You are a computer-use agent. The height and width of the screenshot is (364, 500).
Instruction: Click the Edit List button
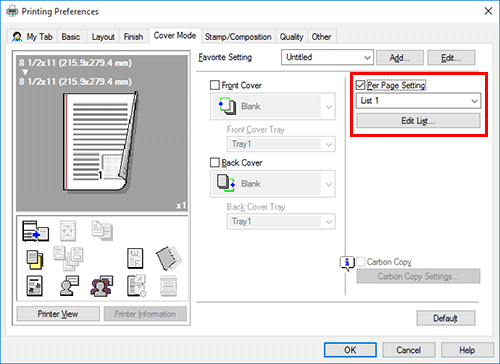(x=418, y=121)
